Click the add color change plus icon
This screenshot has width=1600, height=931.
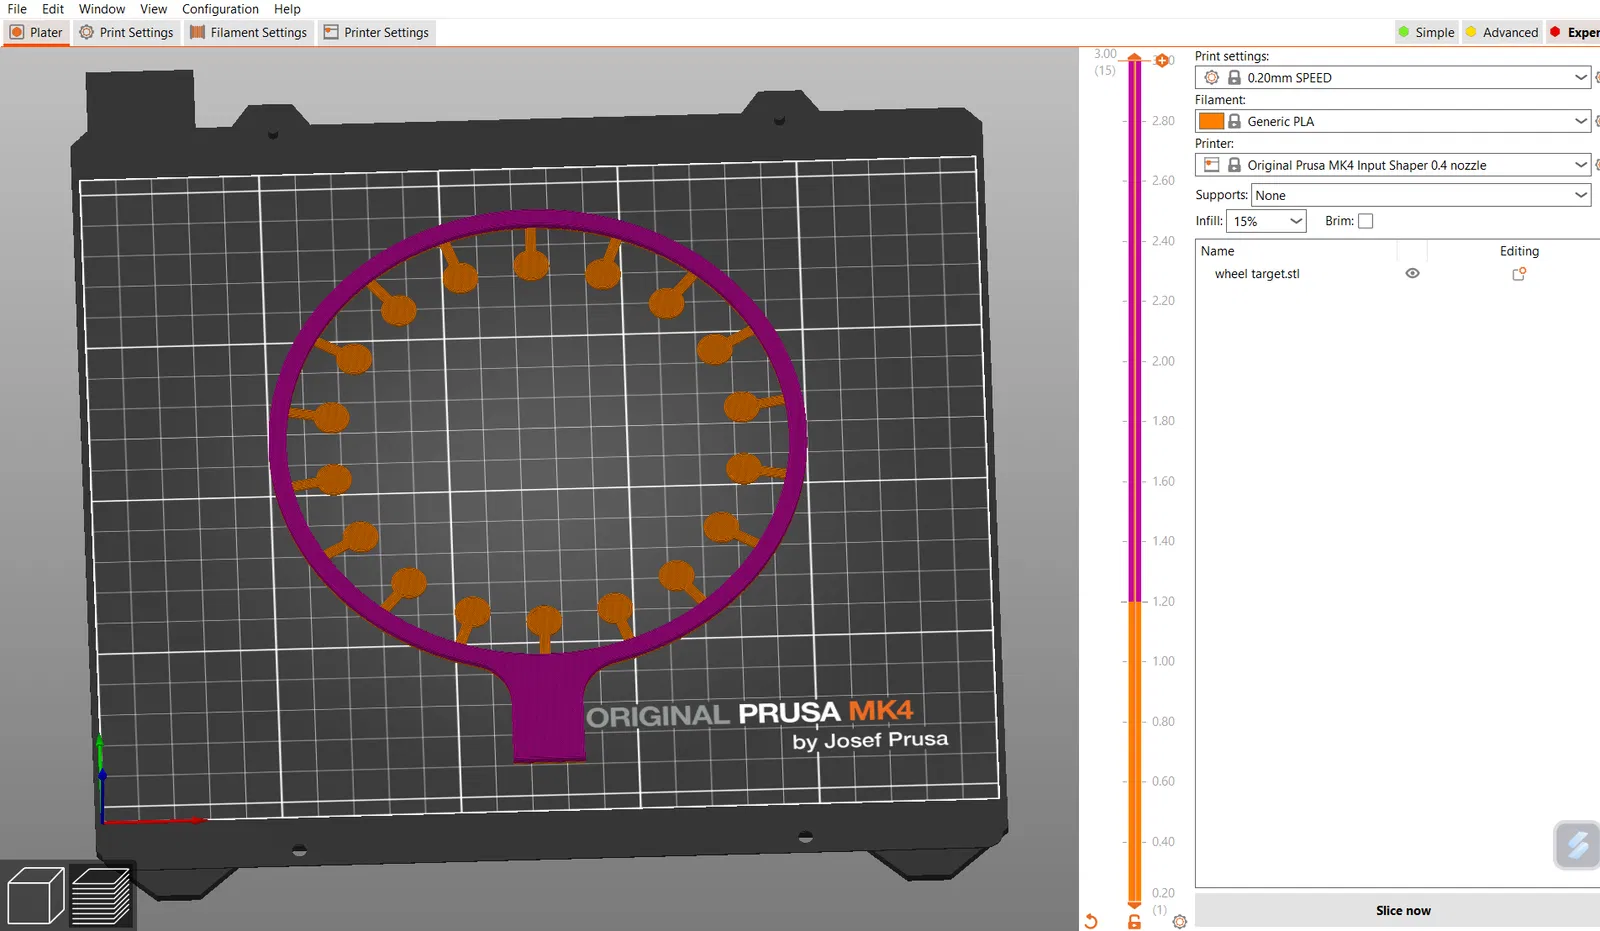[x=1162, y=61]
